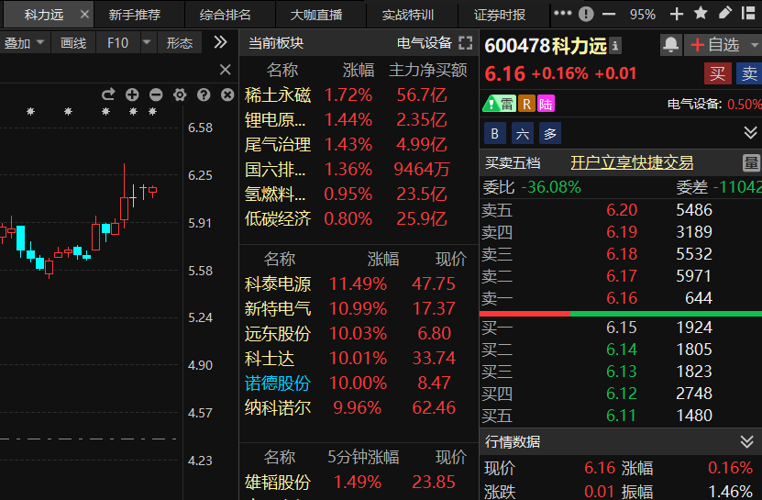Open the three-dots more menu

tap(562, 14)
